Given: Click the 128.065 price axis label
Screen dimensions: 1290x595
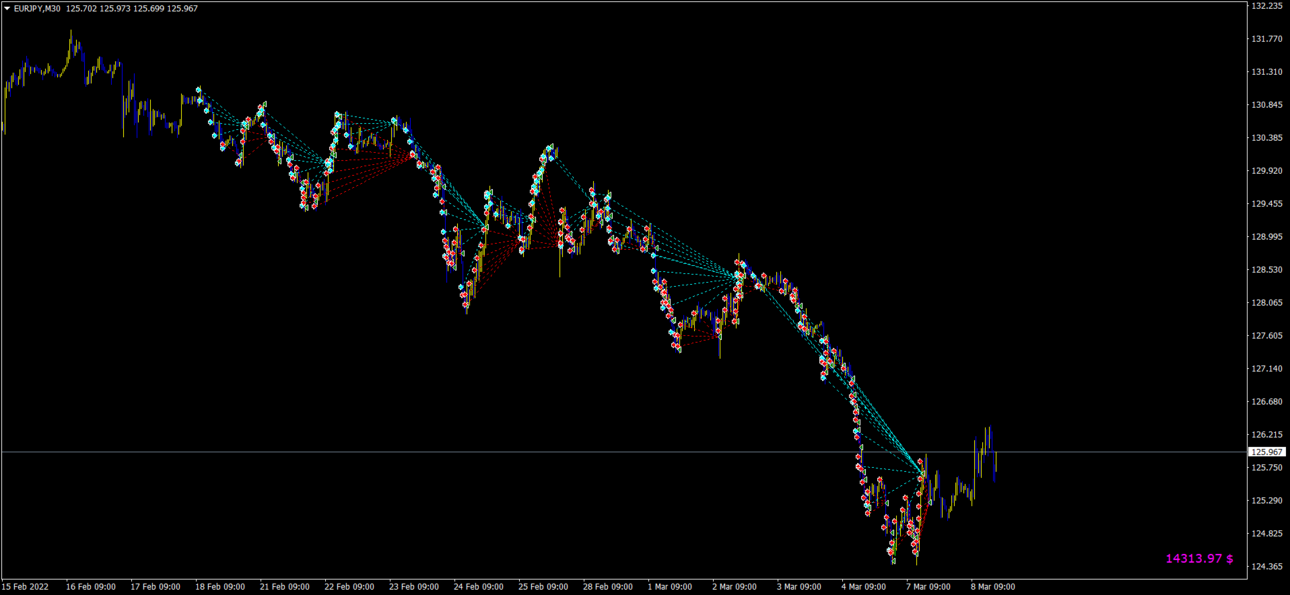Looking at the screenshot, I should (x=1267, y=303).
